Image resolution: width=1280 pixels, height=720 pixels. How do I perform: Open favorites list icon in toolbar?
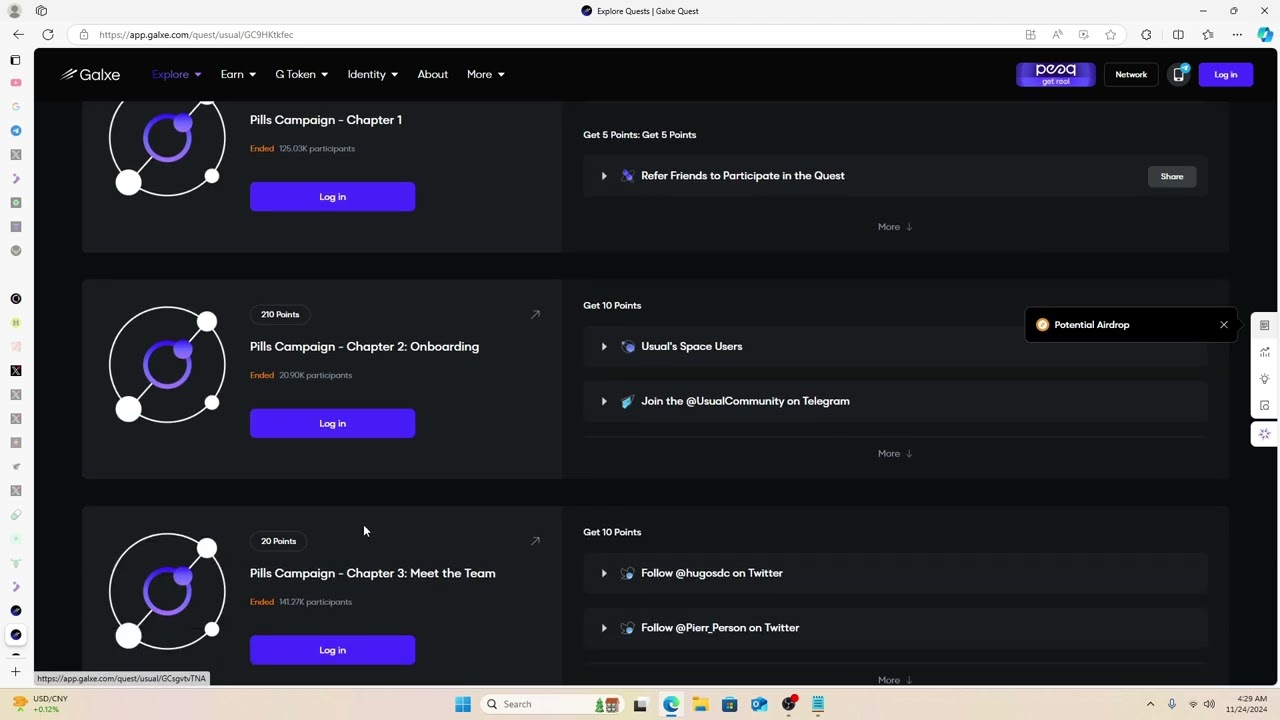tap(1208, 35)
